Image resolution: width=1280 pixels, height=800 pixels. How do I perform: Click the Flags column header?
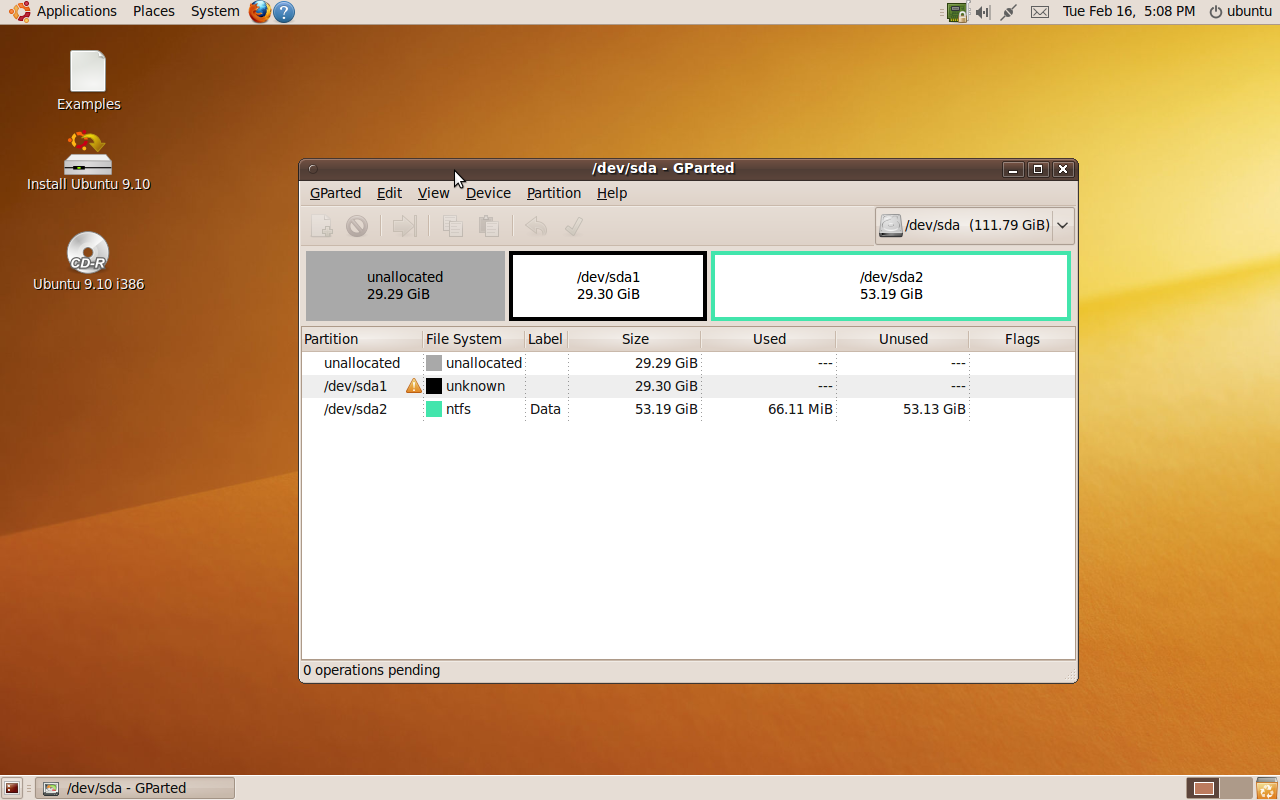point(1022,339)
